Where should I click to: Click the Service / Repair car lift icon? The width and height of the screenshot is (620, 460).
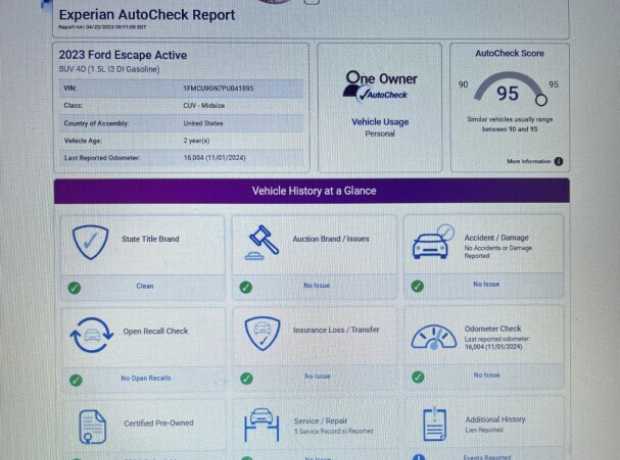click(261, 424)
